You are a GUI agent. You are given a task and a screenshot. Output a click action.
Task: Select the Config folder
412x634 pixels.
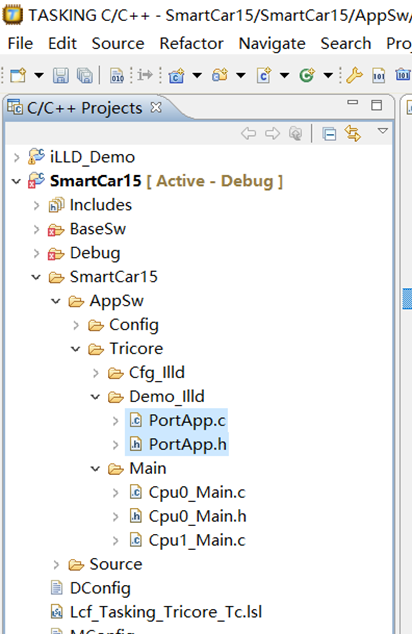[134, 325]
